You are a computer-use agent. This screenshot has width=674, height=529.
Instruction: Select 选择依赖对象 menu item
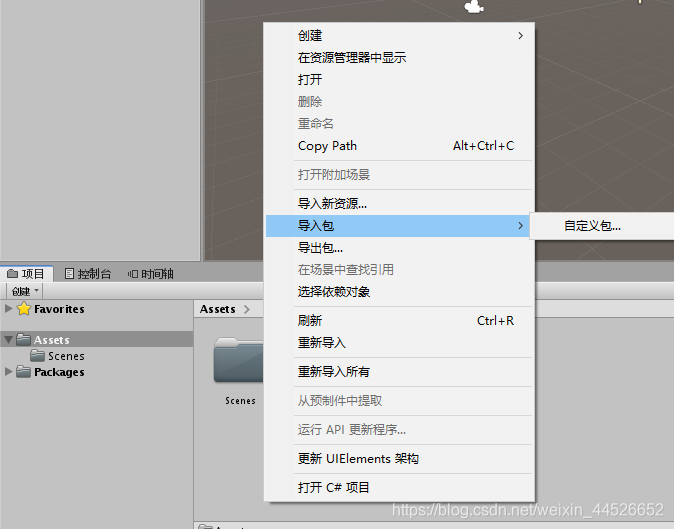click(x=400, y=292)
